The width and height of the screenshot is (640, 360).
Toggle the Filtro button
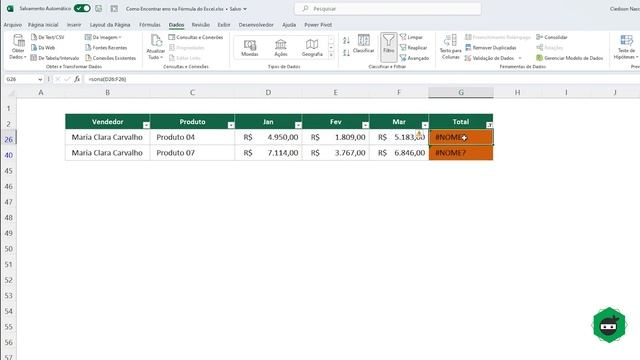tap(389, 47)
